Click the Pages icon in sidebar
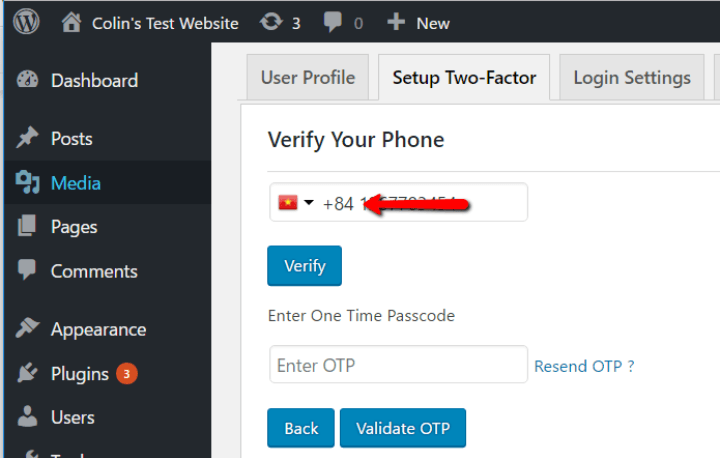This screenshot has height=458, width=720. click(x=27, y=226)
